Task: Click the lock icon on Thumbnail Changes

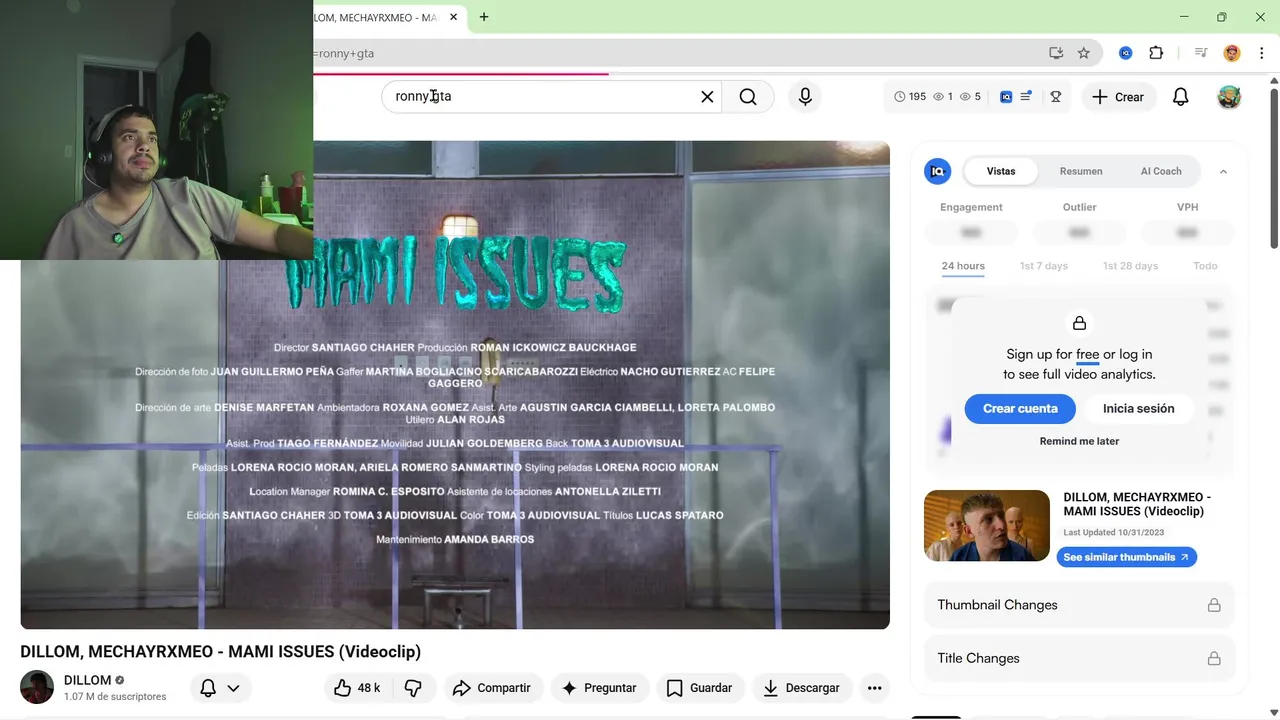Action: [x=1213, y=605]
